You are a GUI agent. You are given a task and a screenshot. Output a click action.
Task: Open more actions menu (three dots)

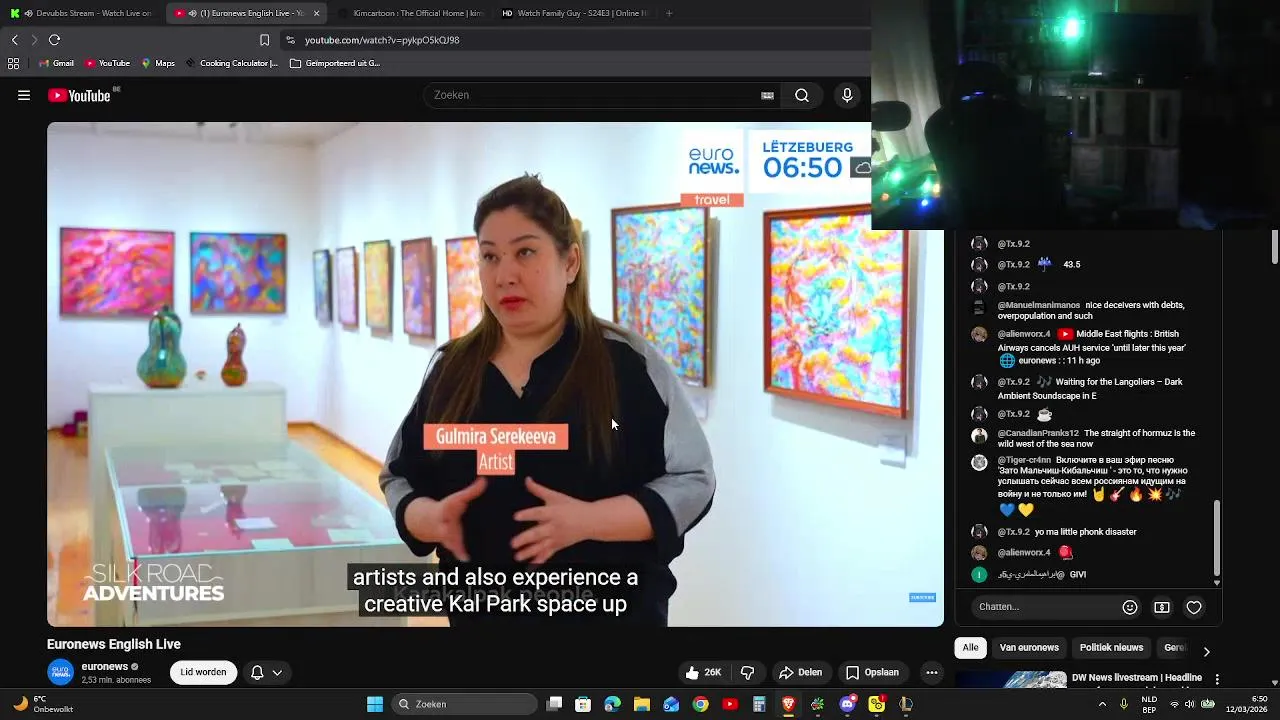932,672
